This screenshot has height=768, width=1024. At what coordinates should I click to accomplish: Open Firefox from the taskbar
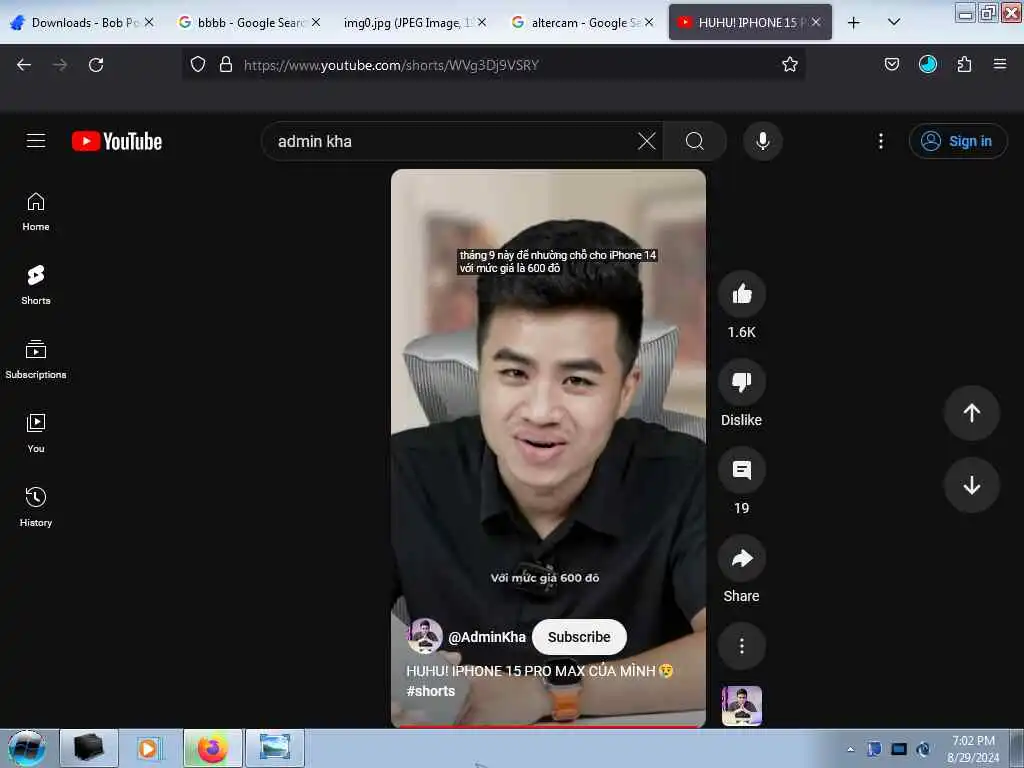pos(212,748)
